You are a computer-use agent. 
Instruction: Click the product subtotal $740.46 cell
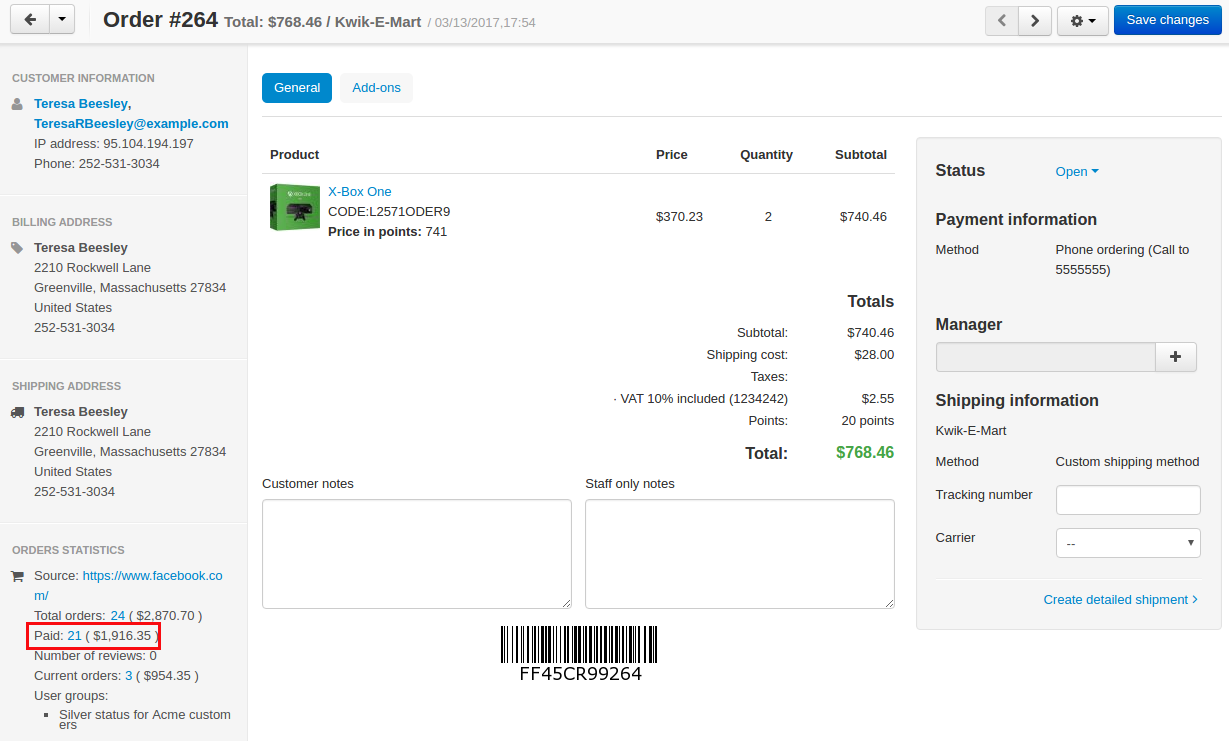863,217
